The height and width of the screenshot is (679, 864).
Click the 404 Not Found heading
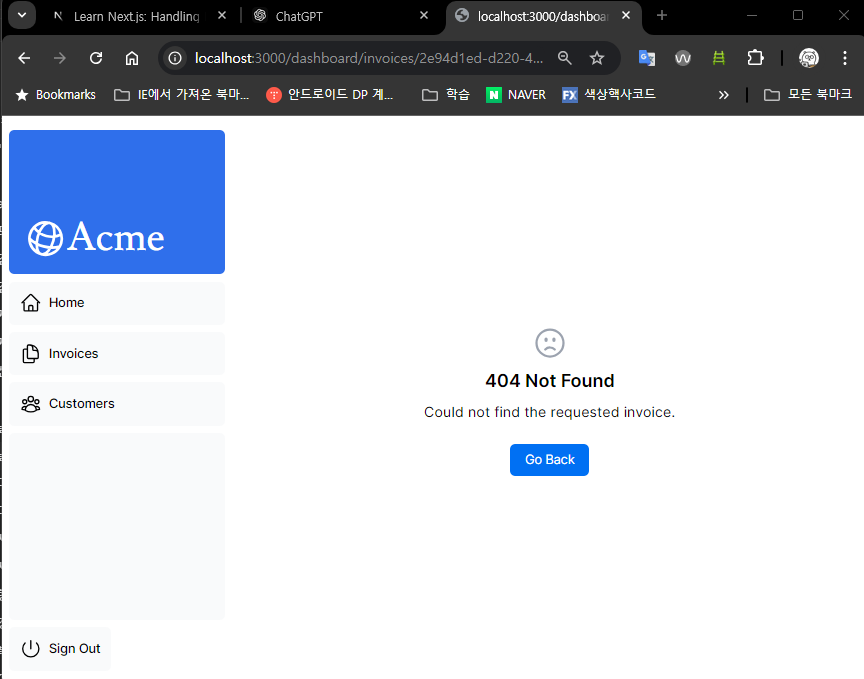(x=549, y=381)
